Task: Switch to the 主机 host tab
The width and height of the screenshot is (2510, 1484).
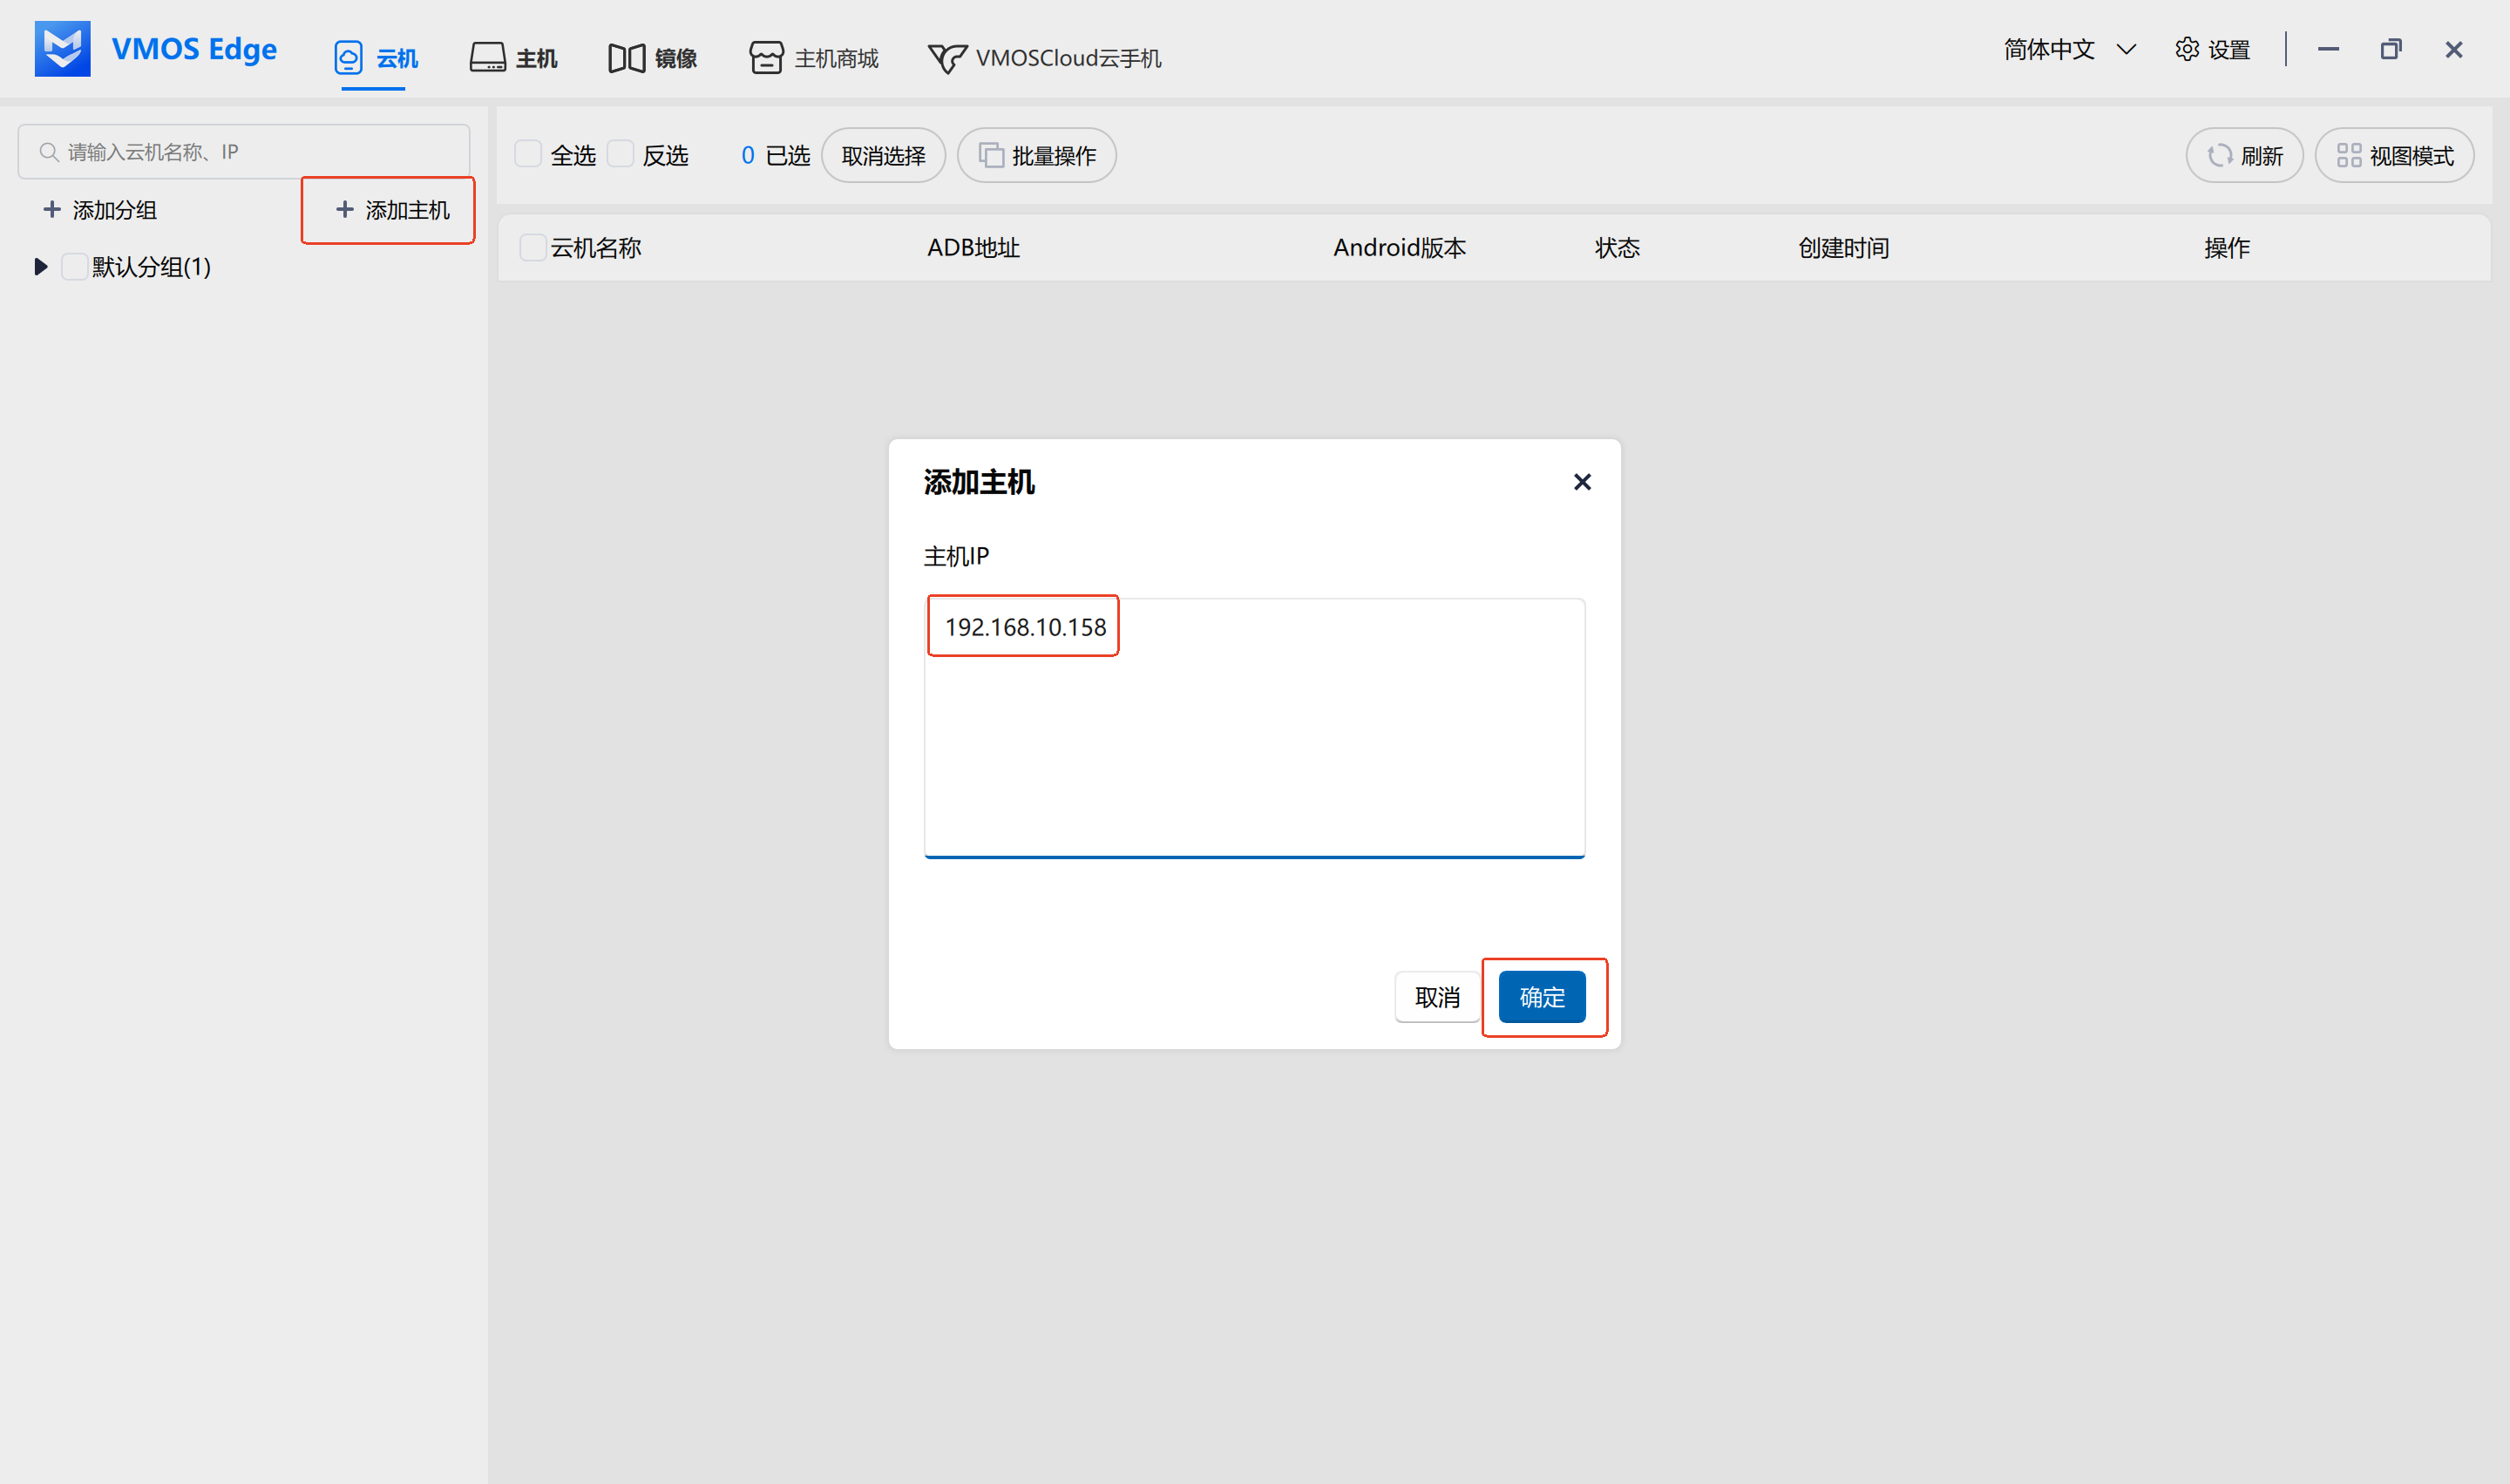Action: click(514, 58)
